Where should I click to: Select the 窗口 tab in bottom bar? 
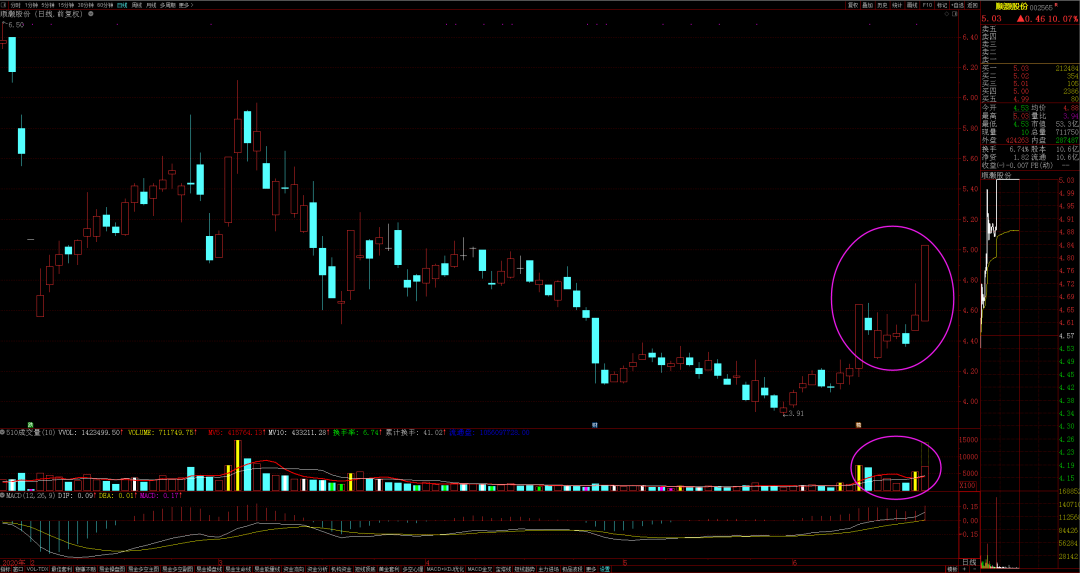pos(18,570)
